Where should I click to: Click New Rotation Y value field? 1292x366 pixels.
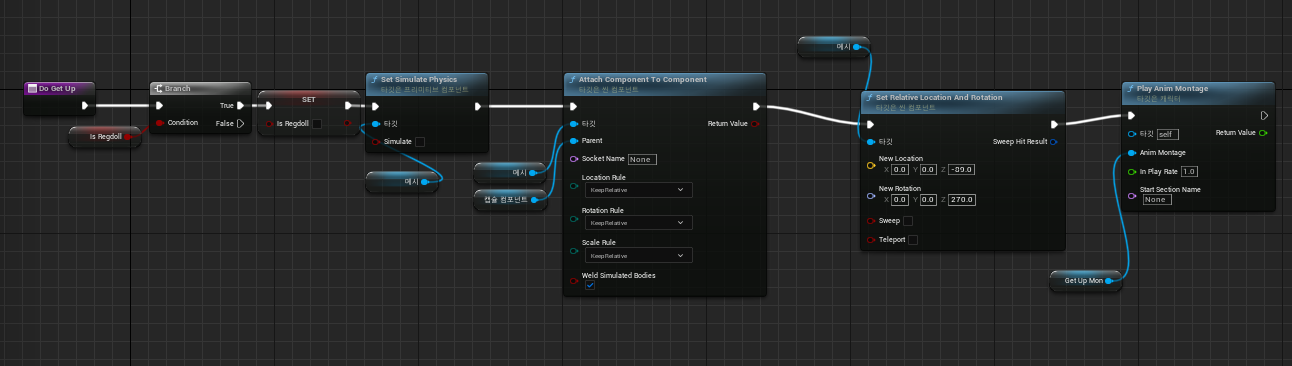[x=928, y=200]
